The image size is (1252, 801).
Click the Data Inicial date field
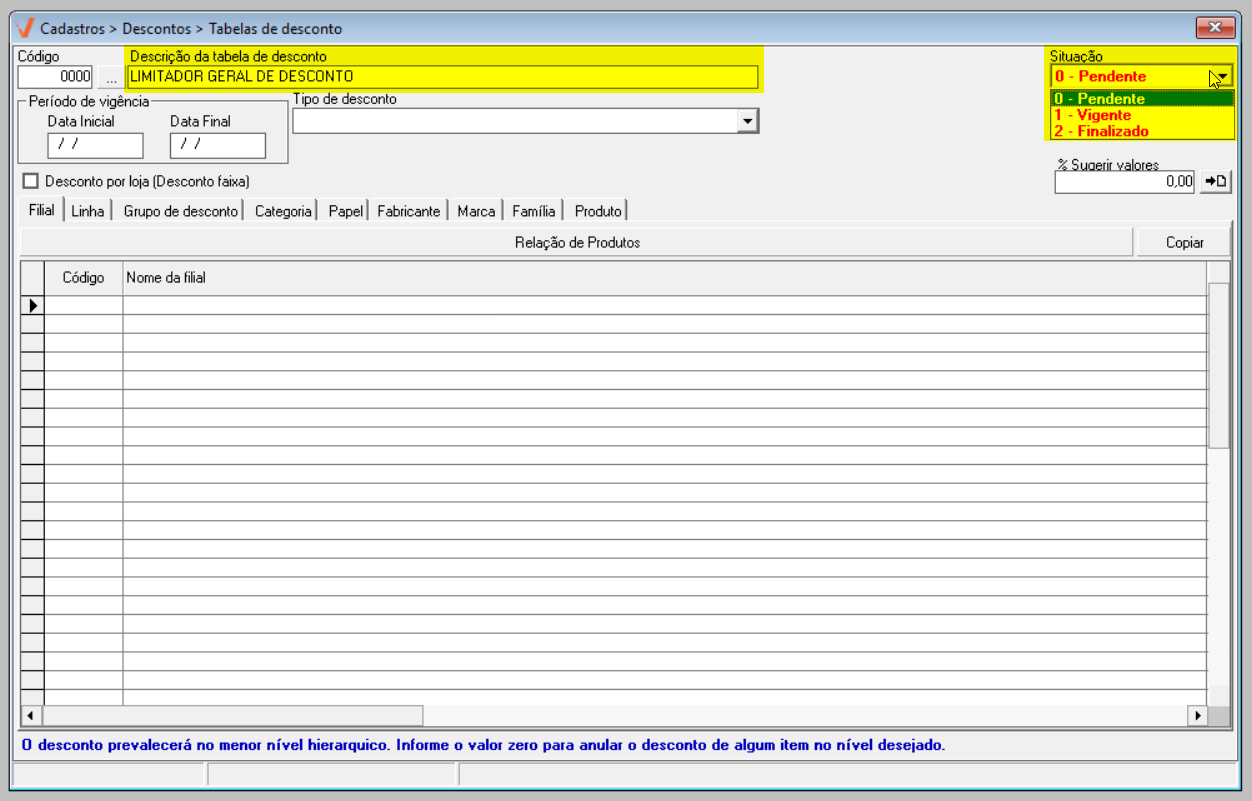point(95,145)
